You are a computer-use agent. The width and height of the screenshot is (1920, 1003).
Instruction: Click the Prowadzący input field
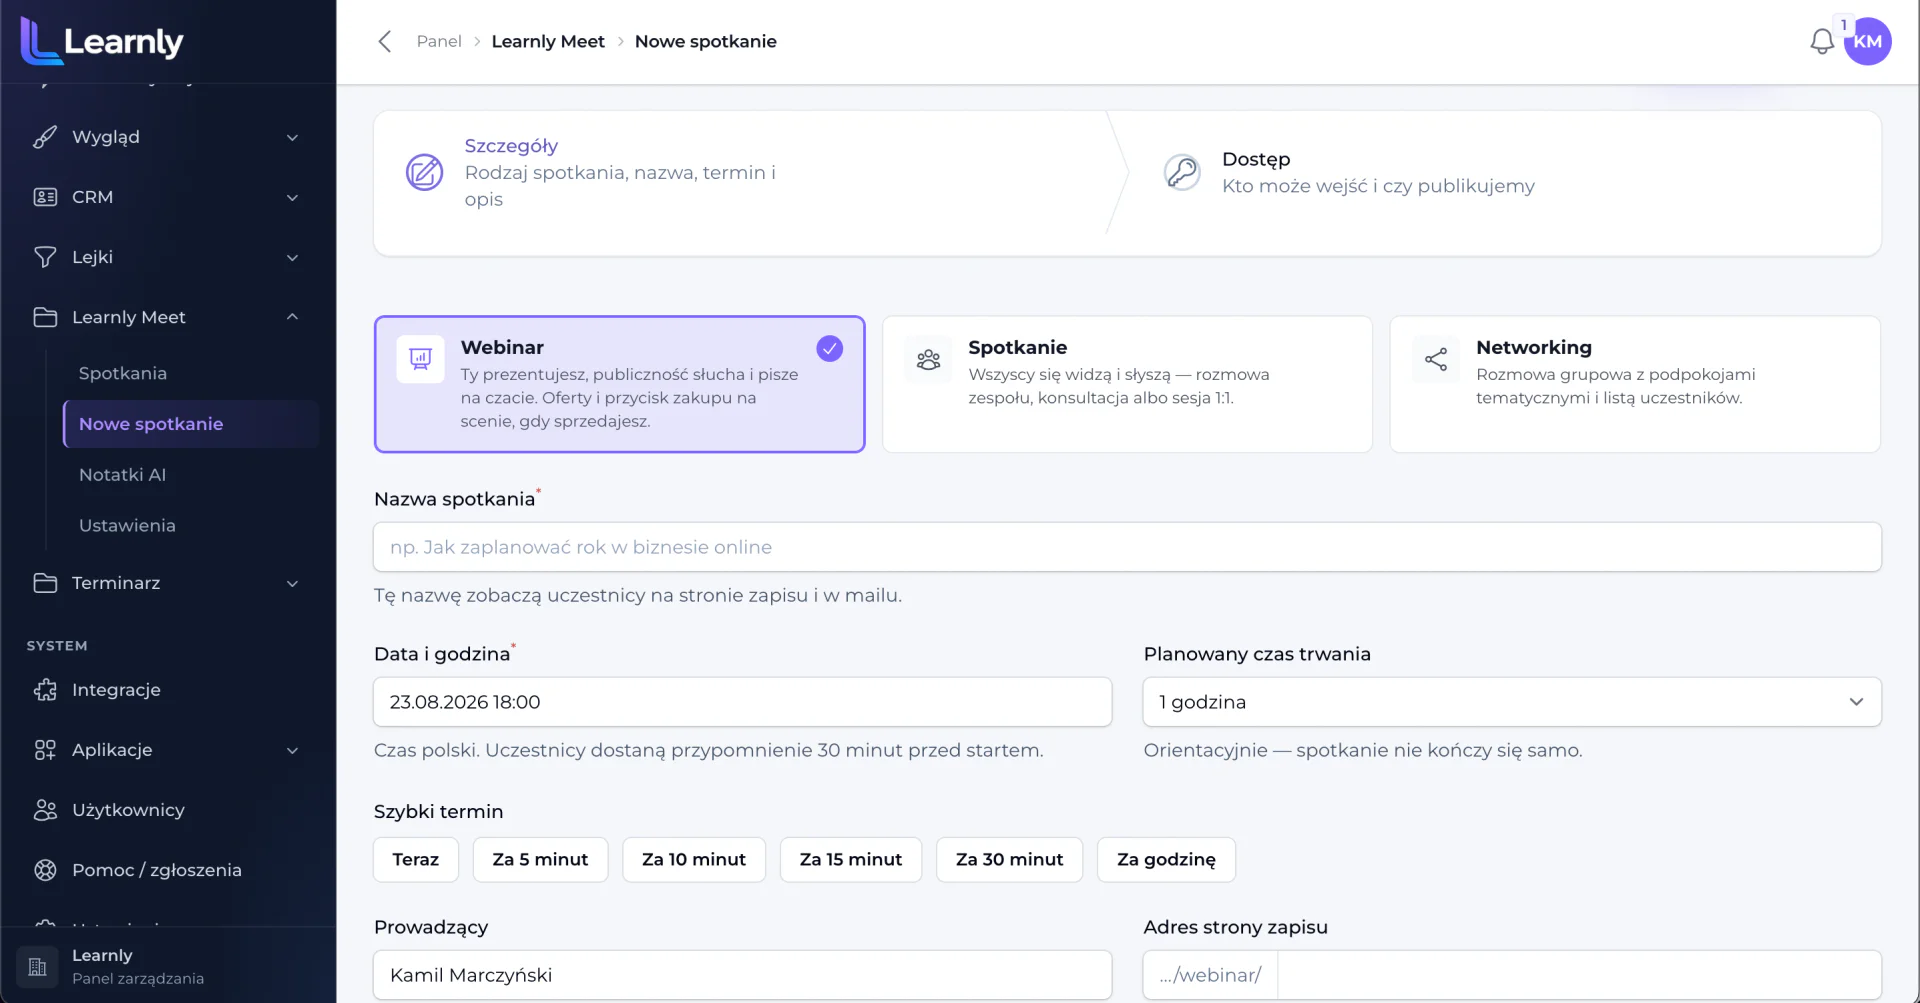tap(743, 975)
